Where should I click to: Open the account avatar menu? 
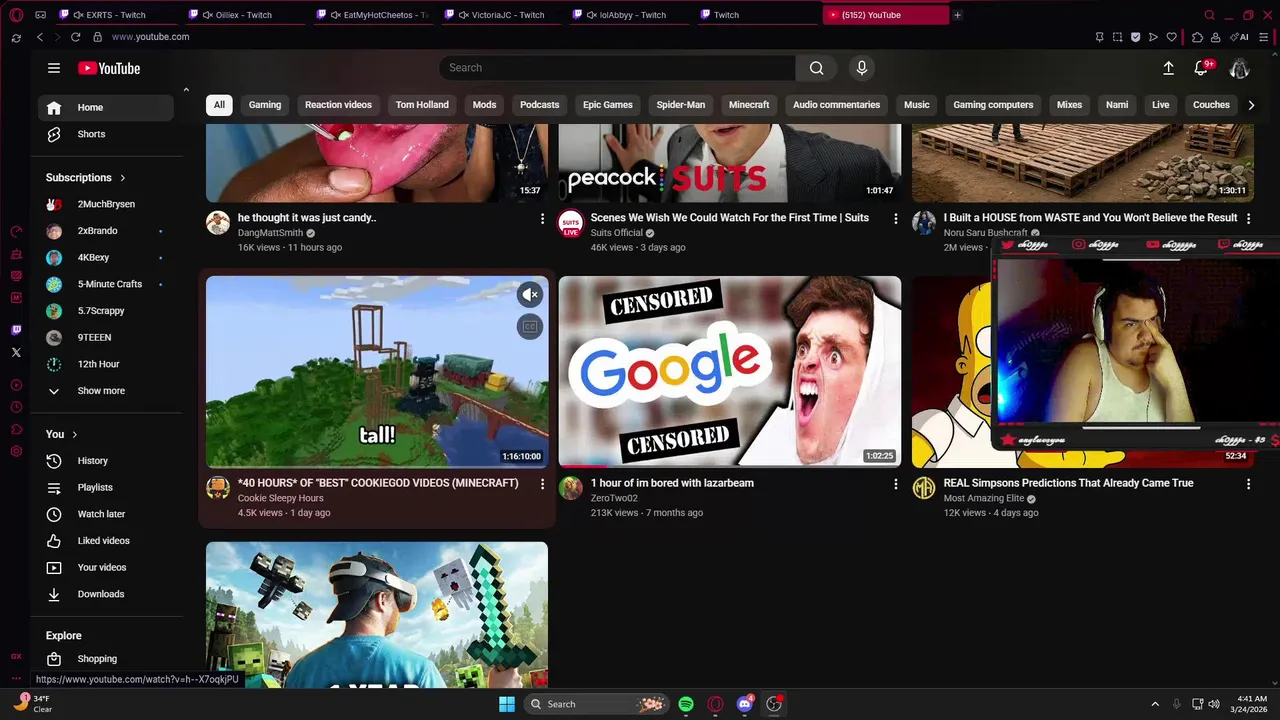tap(1239, 68)
